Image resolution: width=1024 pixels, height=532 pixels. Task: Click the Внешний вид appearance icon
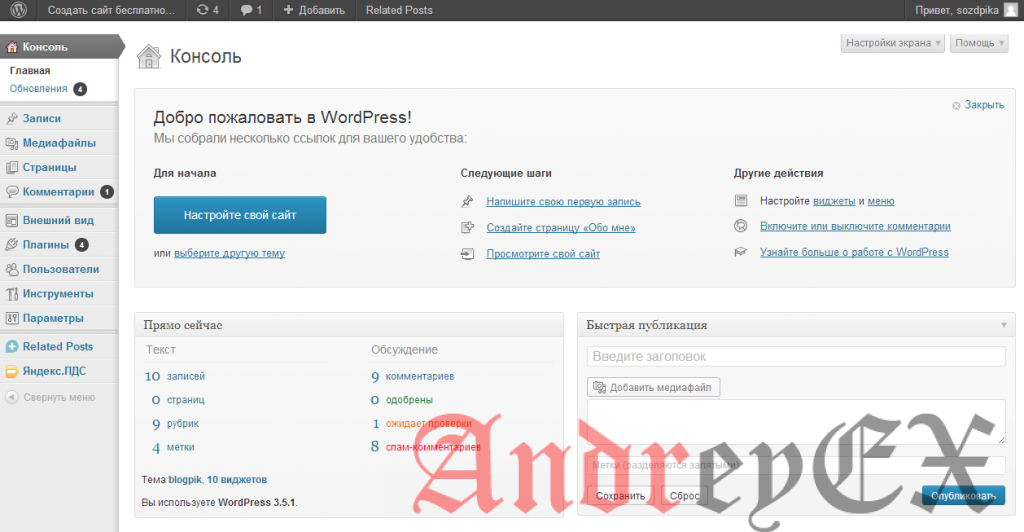point(12,220)
